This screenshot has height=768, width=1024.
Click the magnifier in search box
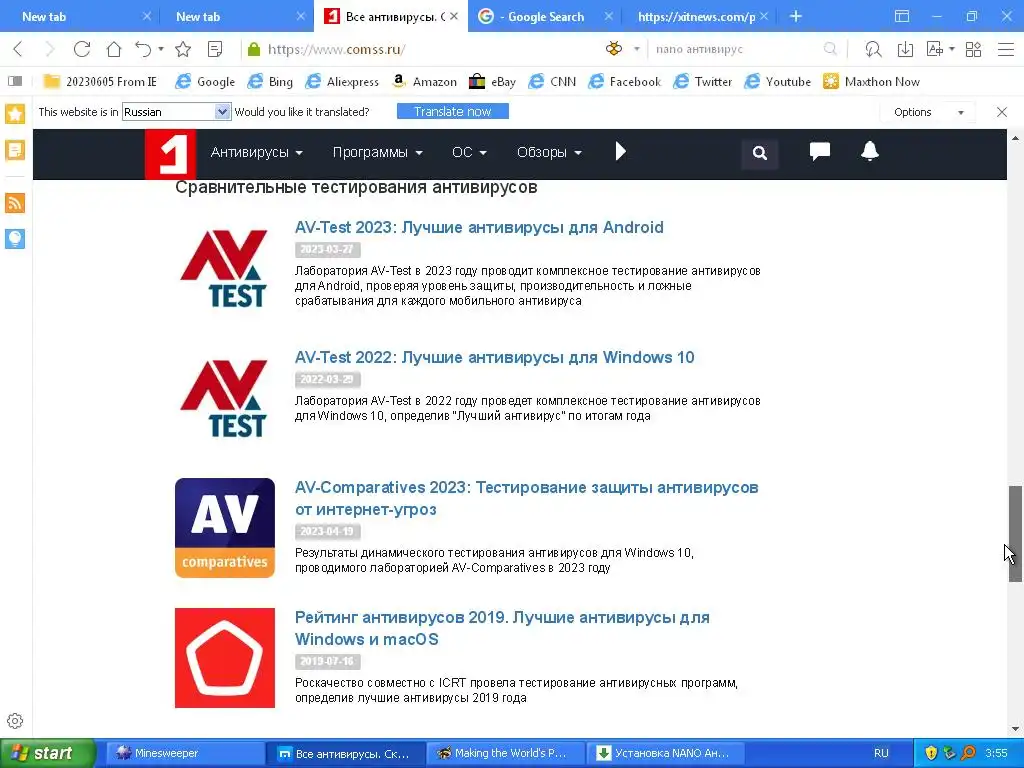[830, 49]
